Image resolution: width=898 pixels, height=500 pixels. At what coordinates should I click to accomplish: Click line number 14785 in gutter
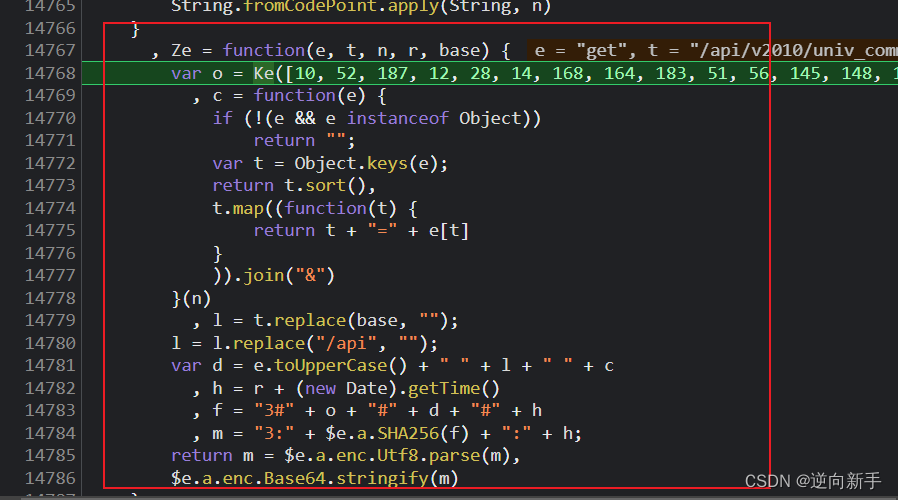(x=50, y=455)
